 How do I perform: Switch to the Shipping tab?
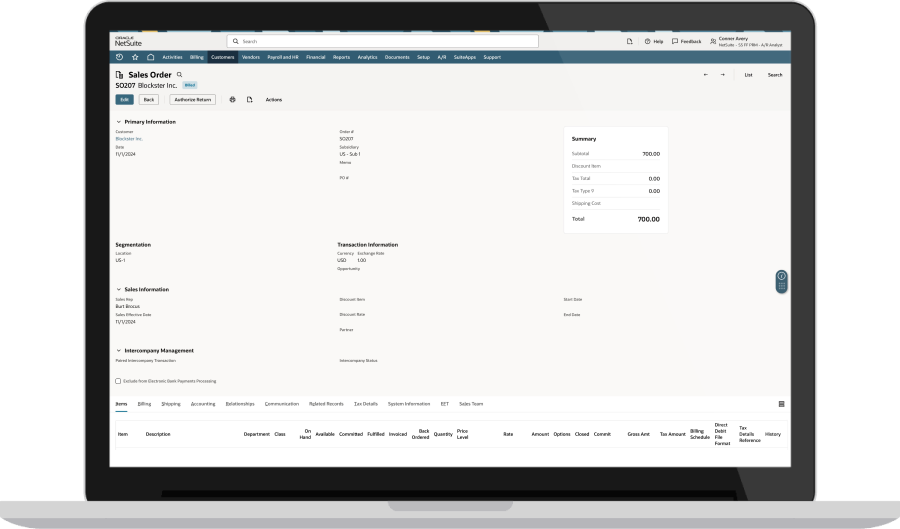171,404
